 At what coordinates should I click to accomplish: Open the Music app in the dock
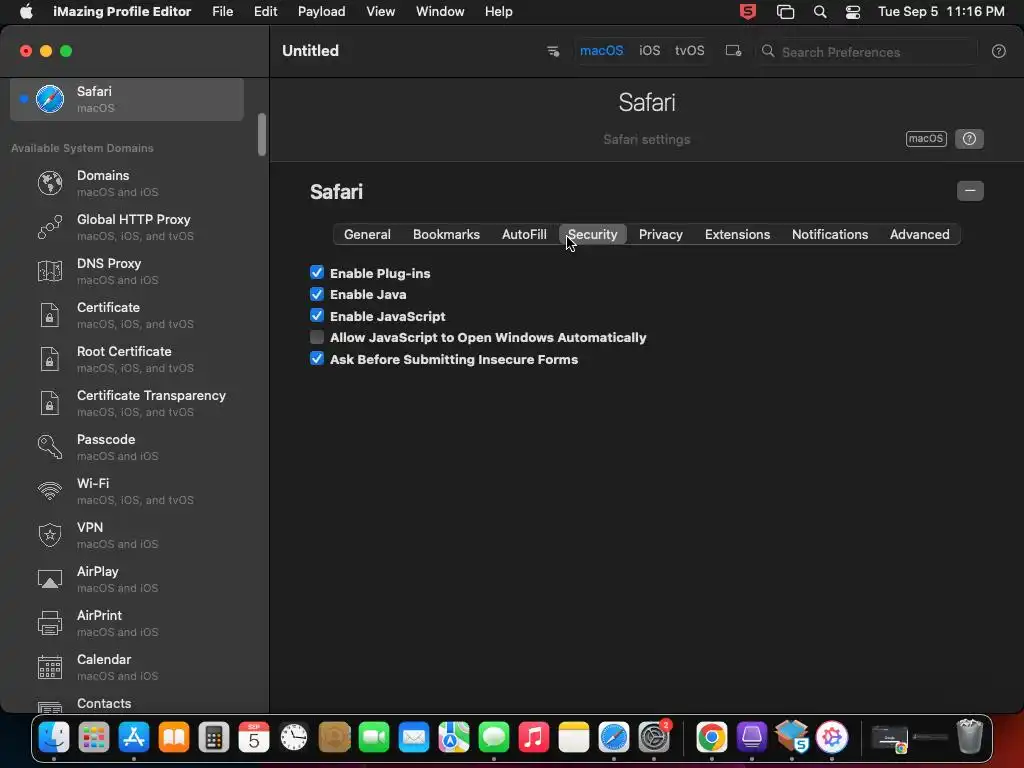[x=534, y=738]
